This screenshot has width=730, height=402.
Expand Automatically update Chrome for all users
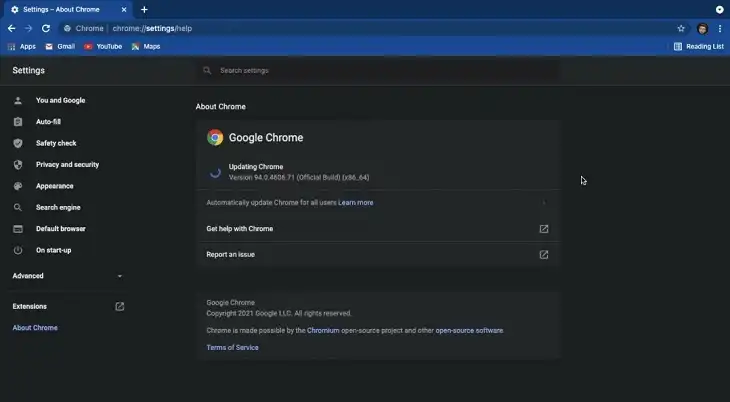[544, 203]
